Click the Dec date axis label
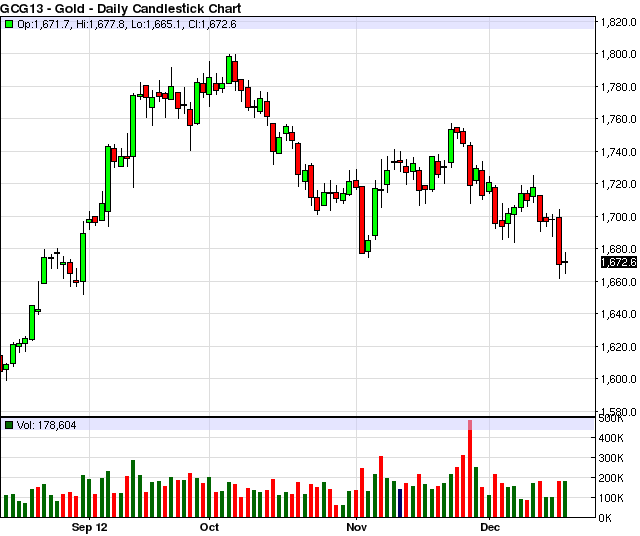The height and width of the screenshot is (536, 640). [490, 527]
